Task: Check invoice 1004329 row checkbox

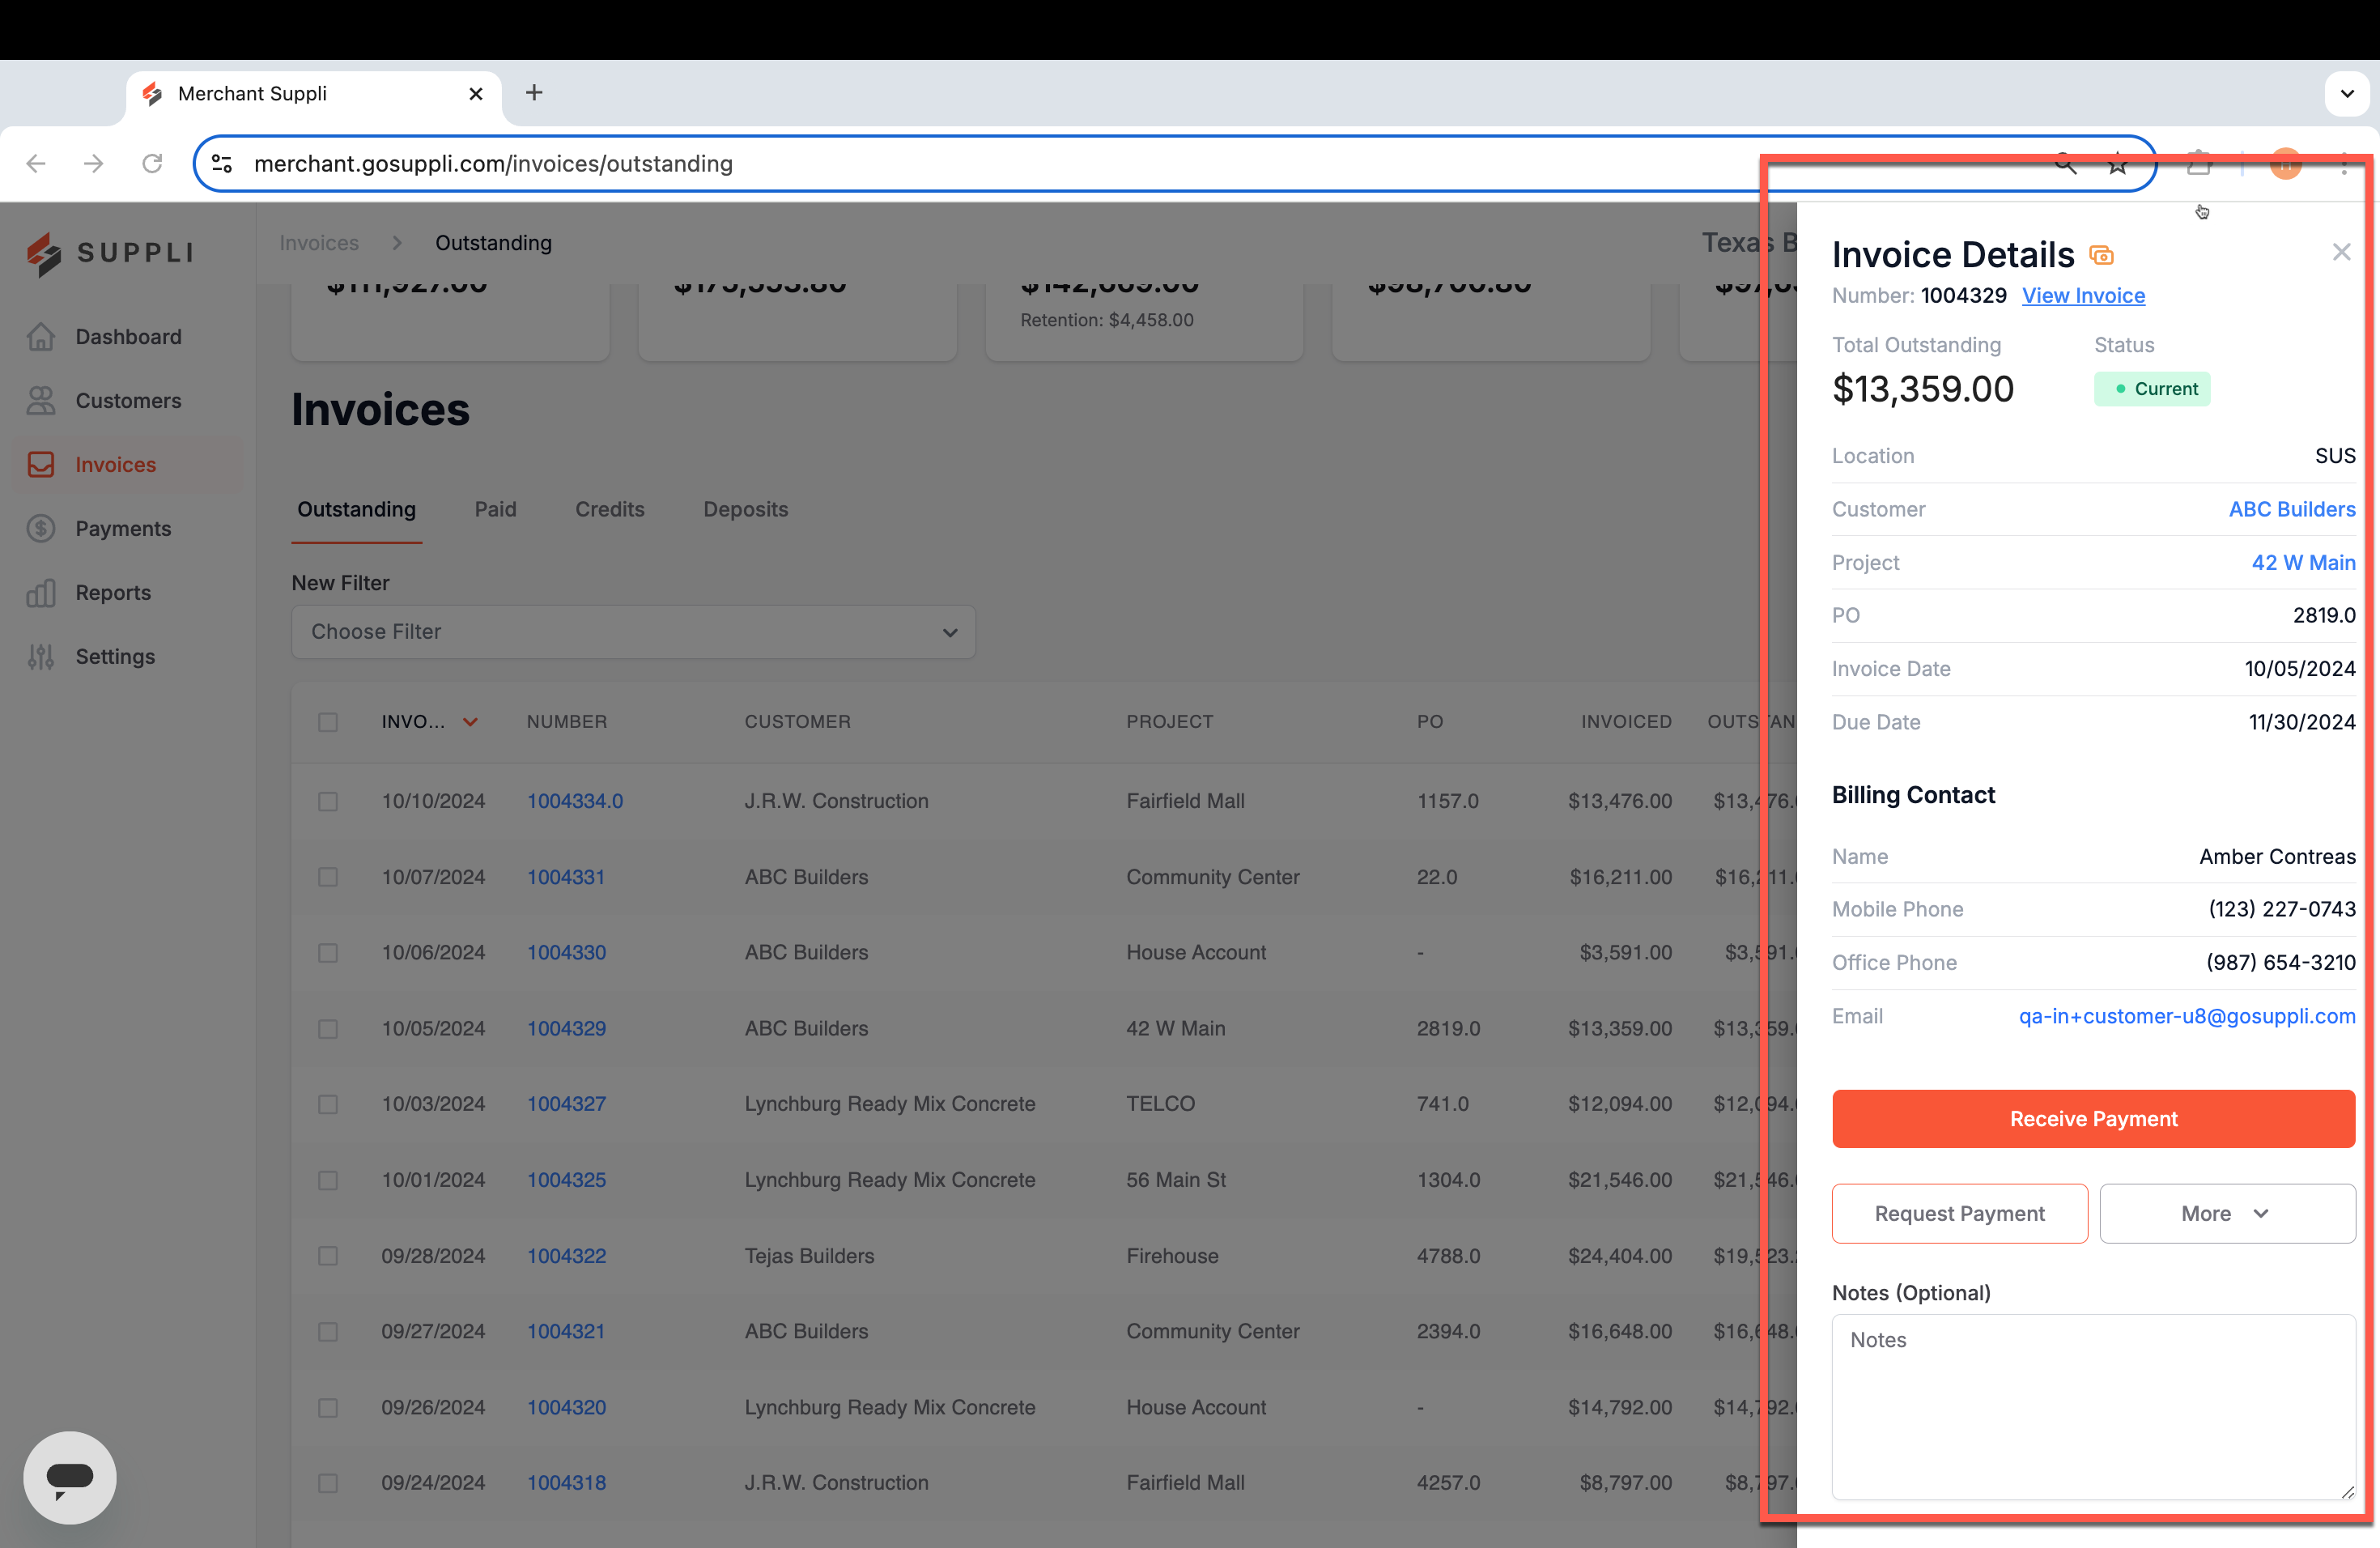Action: click(x=328, y=1029)
